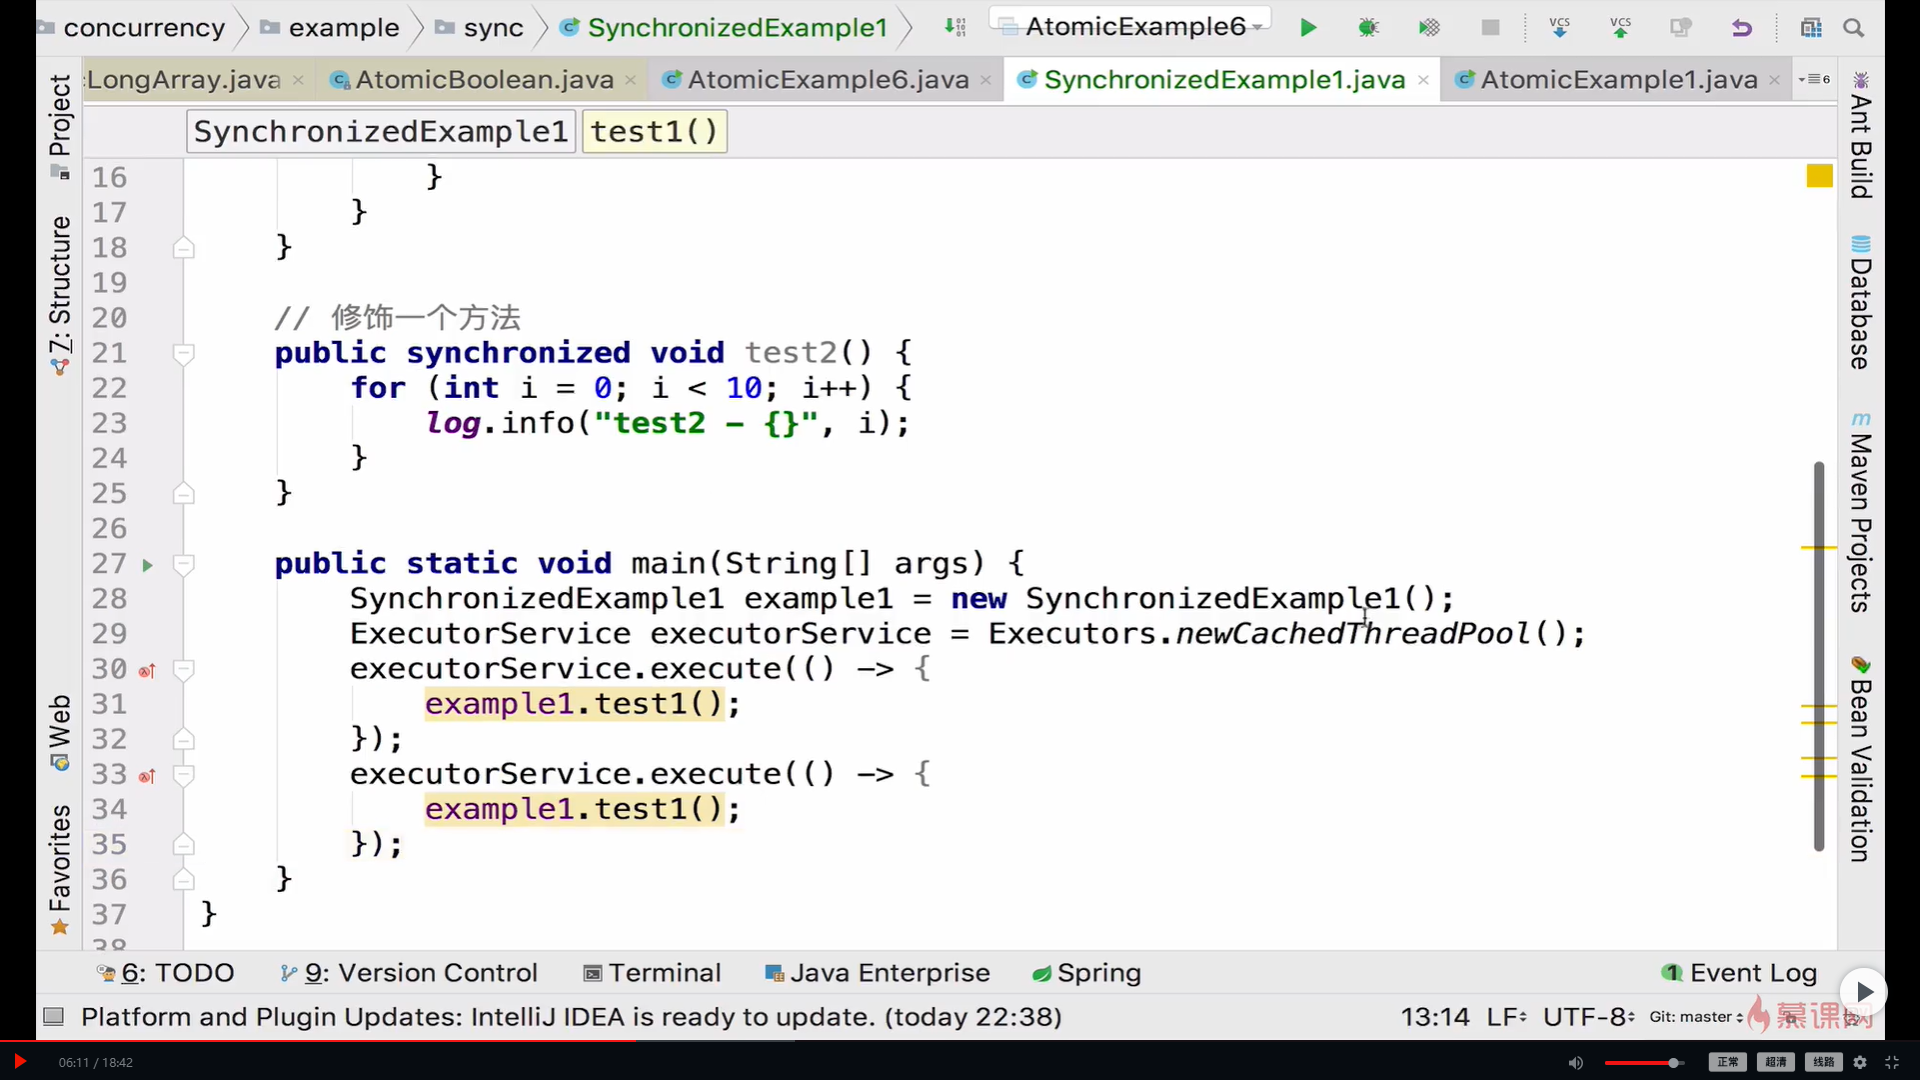Collapse the lambda fold at line 33

(x=183, y=775)
